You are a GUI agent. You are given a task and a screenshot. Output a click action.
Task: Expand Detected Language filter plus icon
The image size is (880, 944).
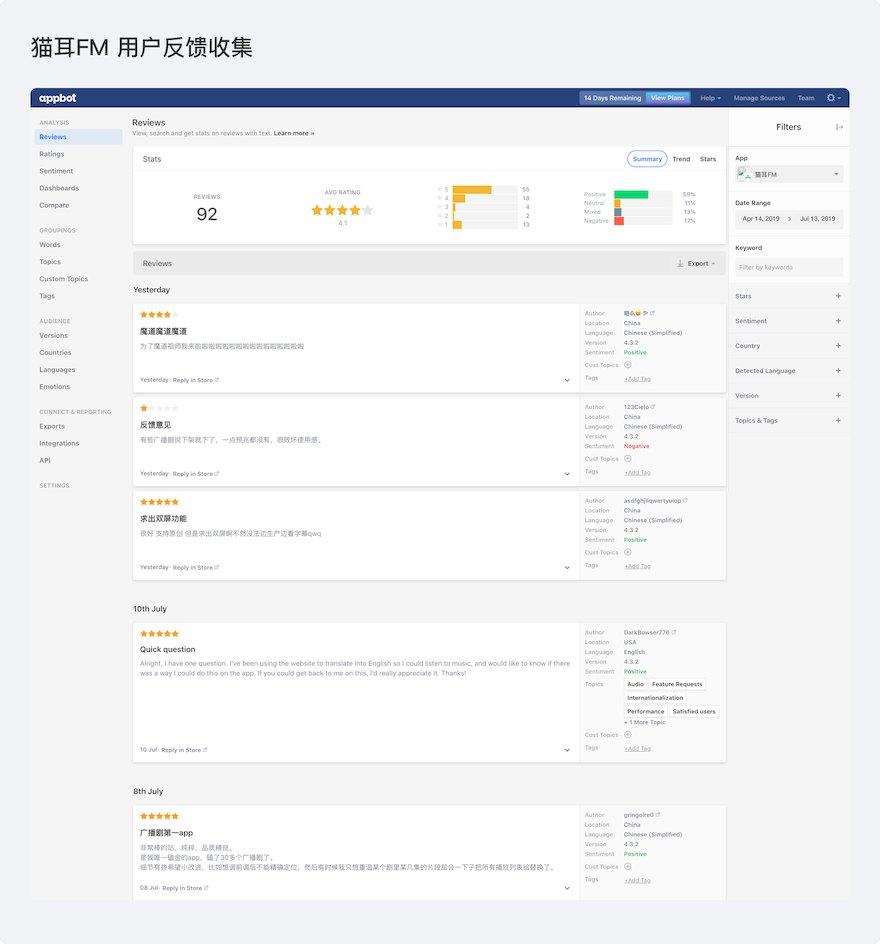click(x=838, y=370)
